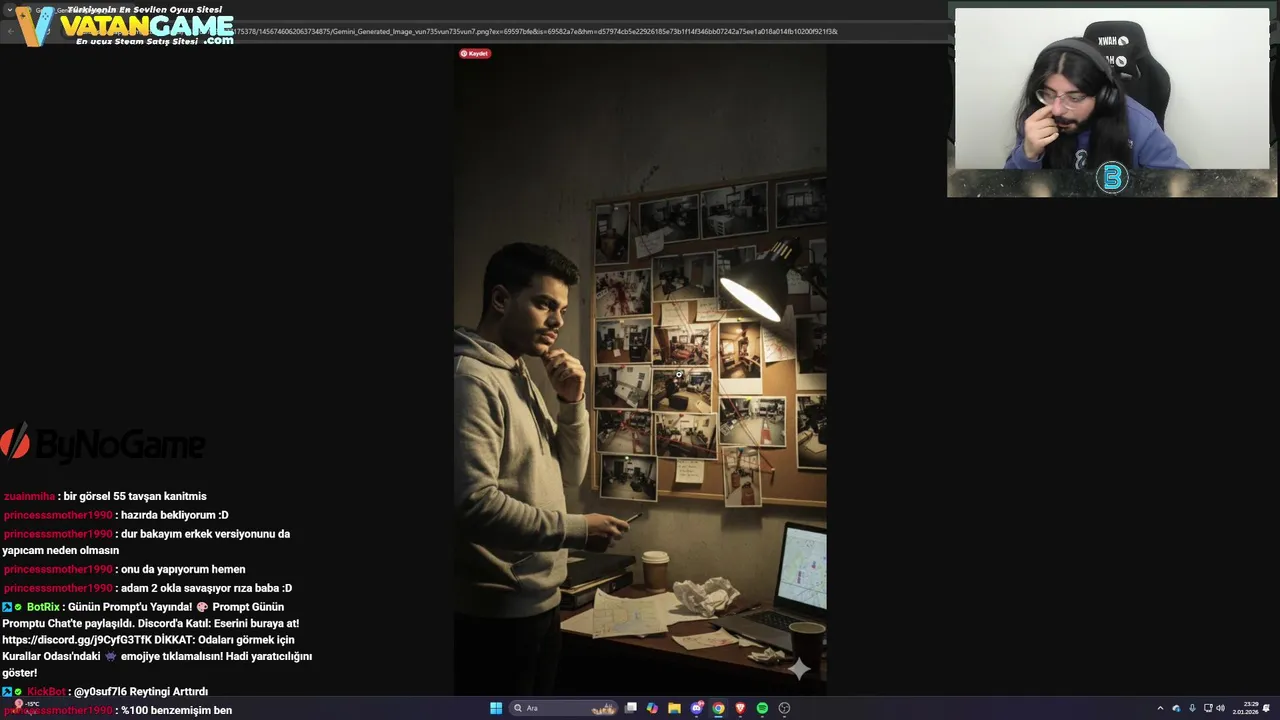The image size is (1280, 720).
Task: Click '@y0suf7l6 Reytingi Arttırdı' chat message
Action: click(141, 691)
